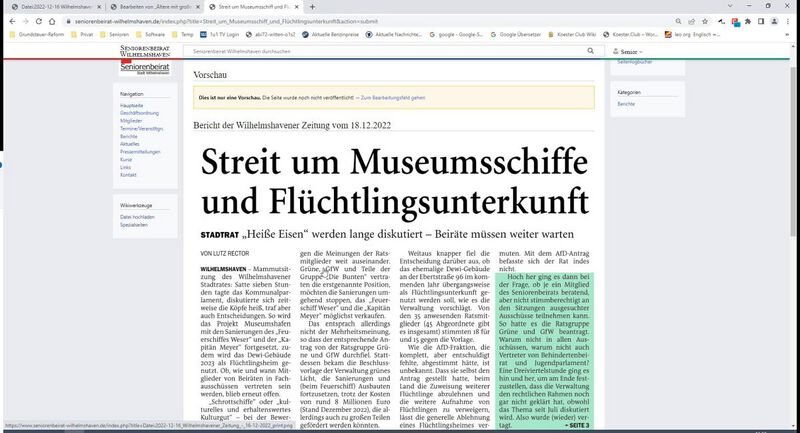This screenshot has height=433, width=800.
Task: Open a new browser tab
Action: pos(312,7)
